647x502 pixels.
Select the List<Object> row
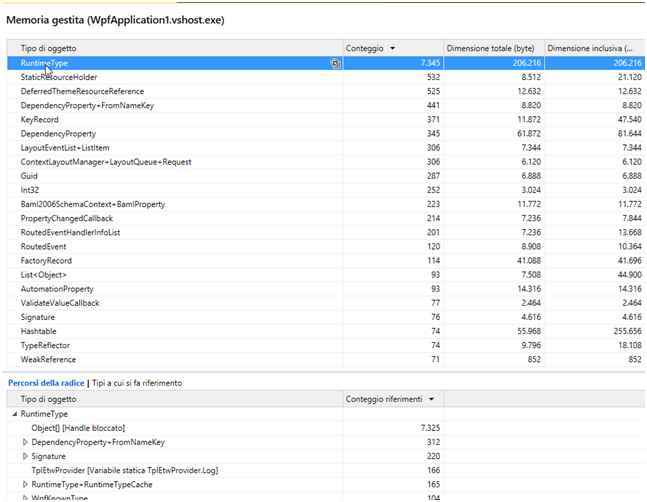click(x=326, y=275)
